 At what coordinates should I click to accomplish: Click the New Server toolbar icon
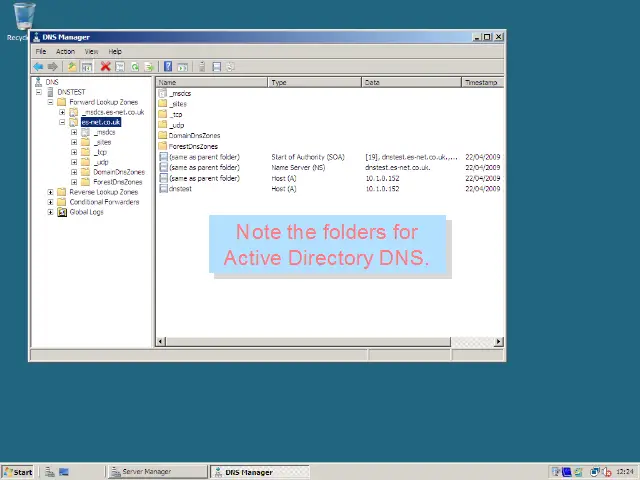pos(202,67)
